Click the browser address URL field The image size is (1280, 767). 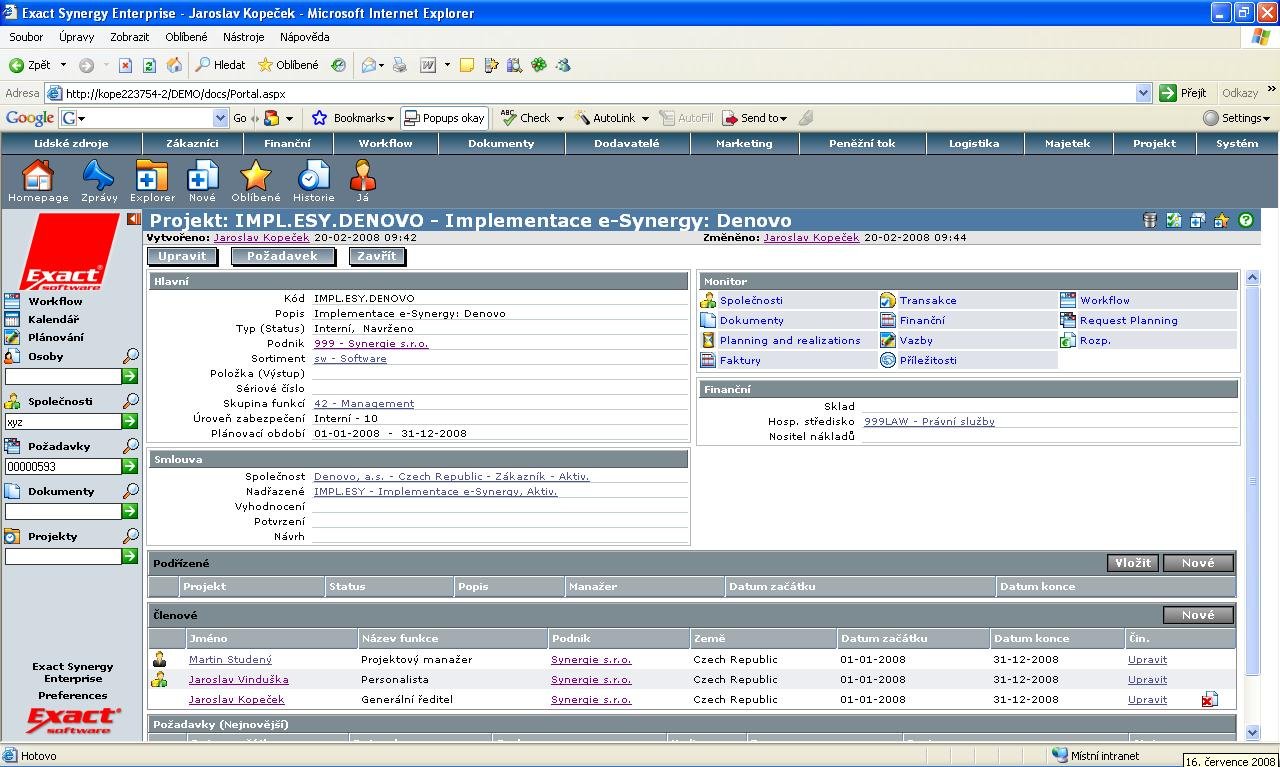tap(590, 93)
